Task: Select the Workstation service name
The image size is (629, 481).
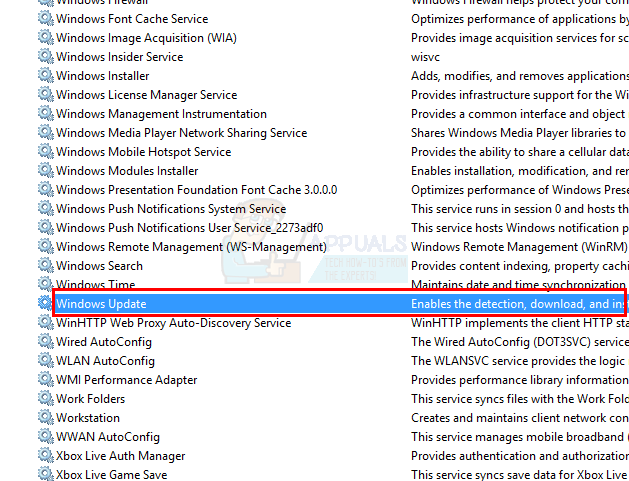Action: coord(88,418)
